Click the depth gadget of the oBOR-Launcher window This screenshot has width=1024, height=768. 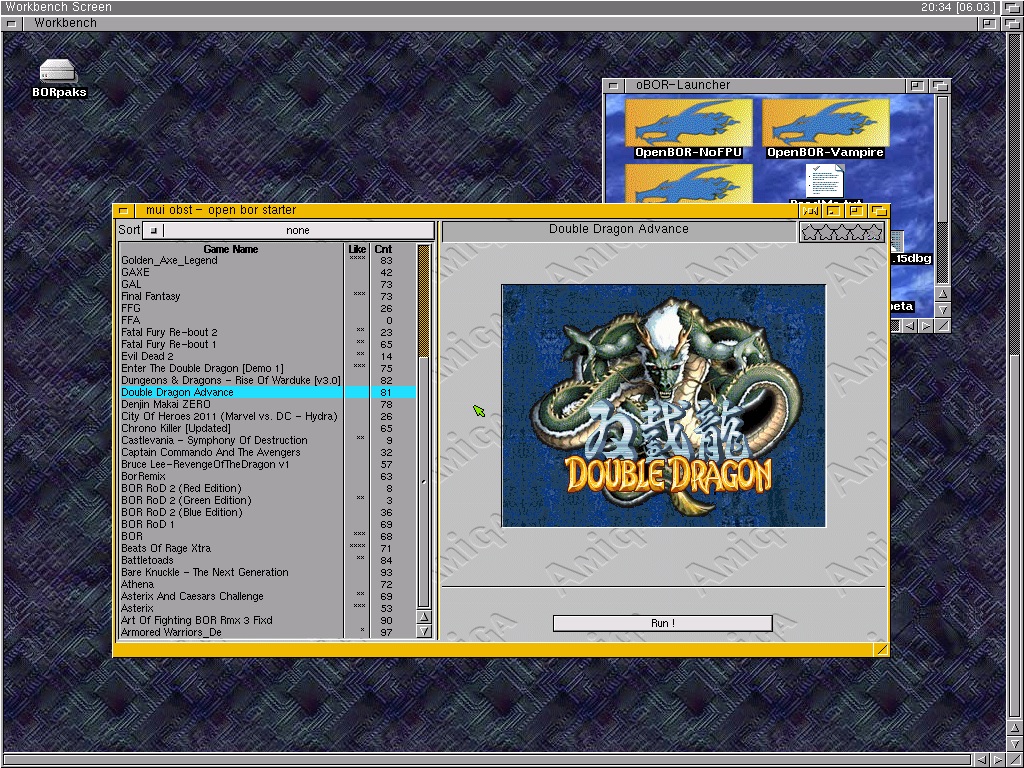point(939,86)
